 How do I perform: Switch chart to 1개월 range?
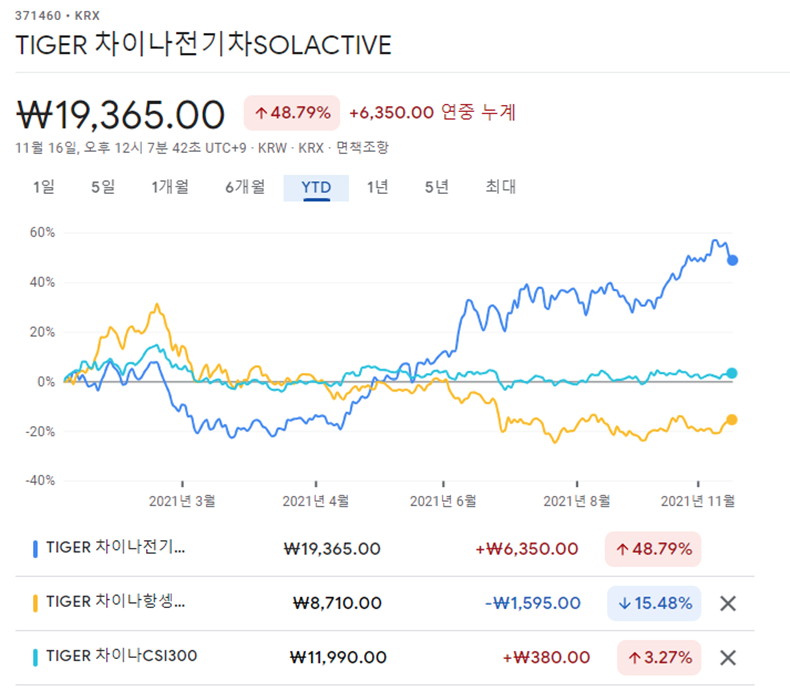click(x=170, y=187)
